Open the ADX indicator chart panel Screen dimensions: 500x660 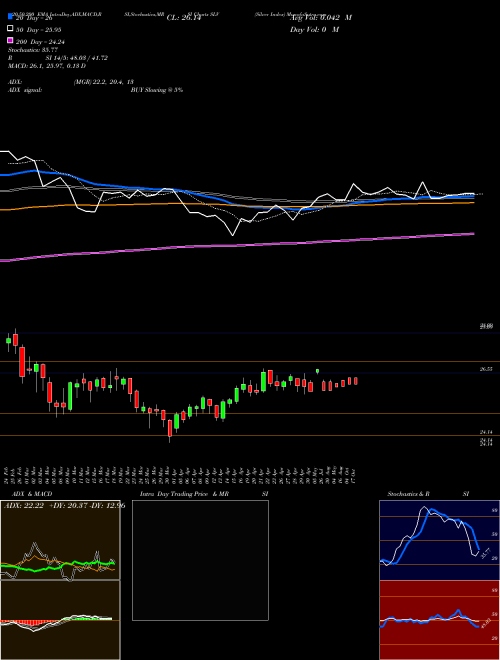[60, 540]
